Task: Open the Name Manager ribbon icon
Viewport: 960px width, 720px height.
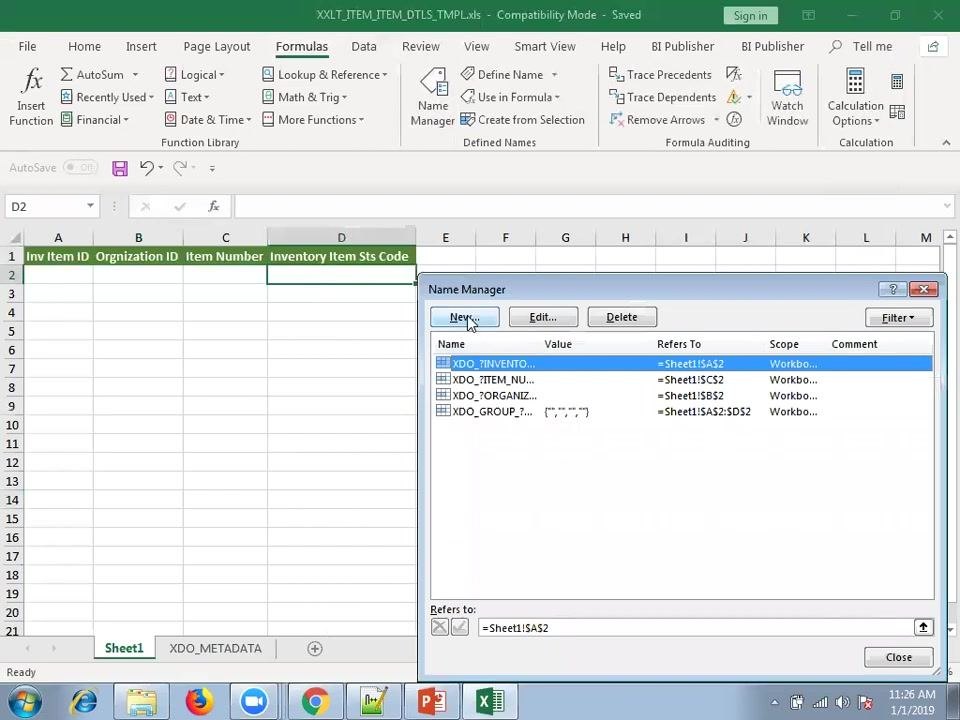Action: coord(433,81)
